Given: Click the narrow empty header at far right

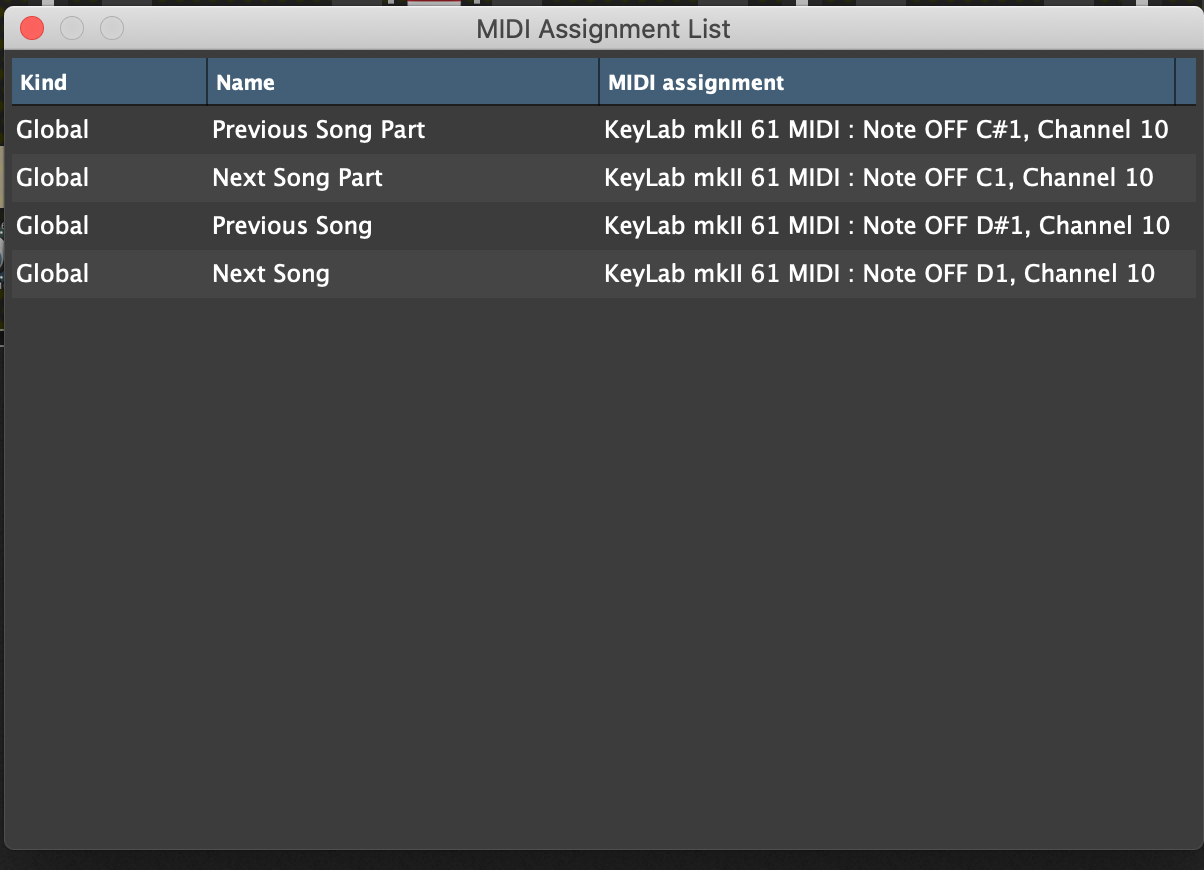Looking at the screenshot, I should click(x=1186, y=82).
